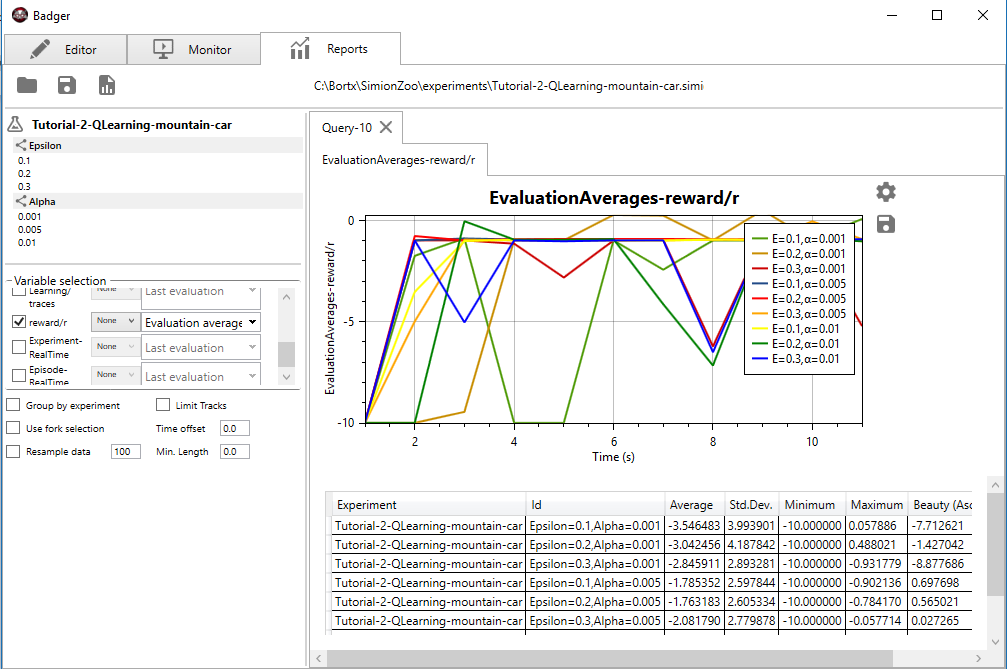Click the Time offset input field
This screenshot has width=1007, height=669.
[234, 428]
